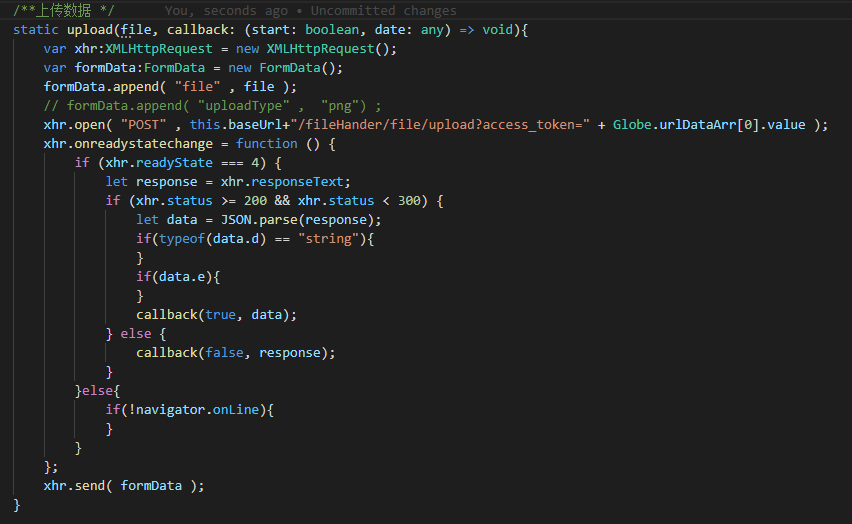Screen dimensions: 852x524
Task: Click the 'boolean' type in the callback signature
Action: pos(331,30)
